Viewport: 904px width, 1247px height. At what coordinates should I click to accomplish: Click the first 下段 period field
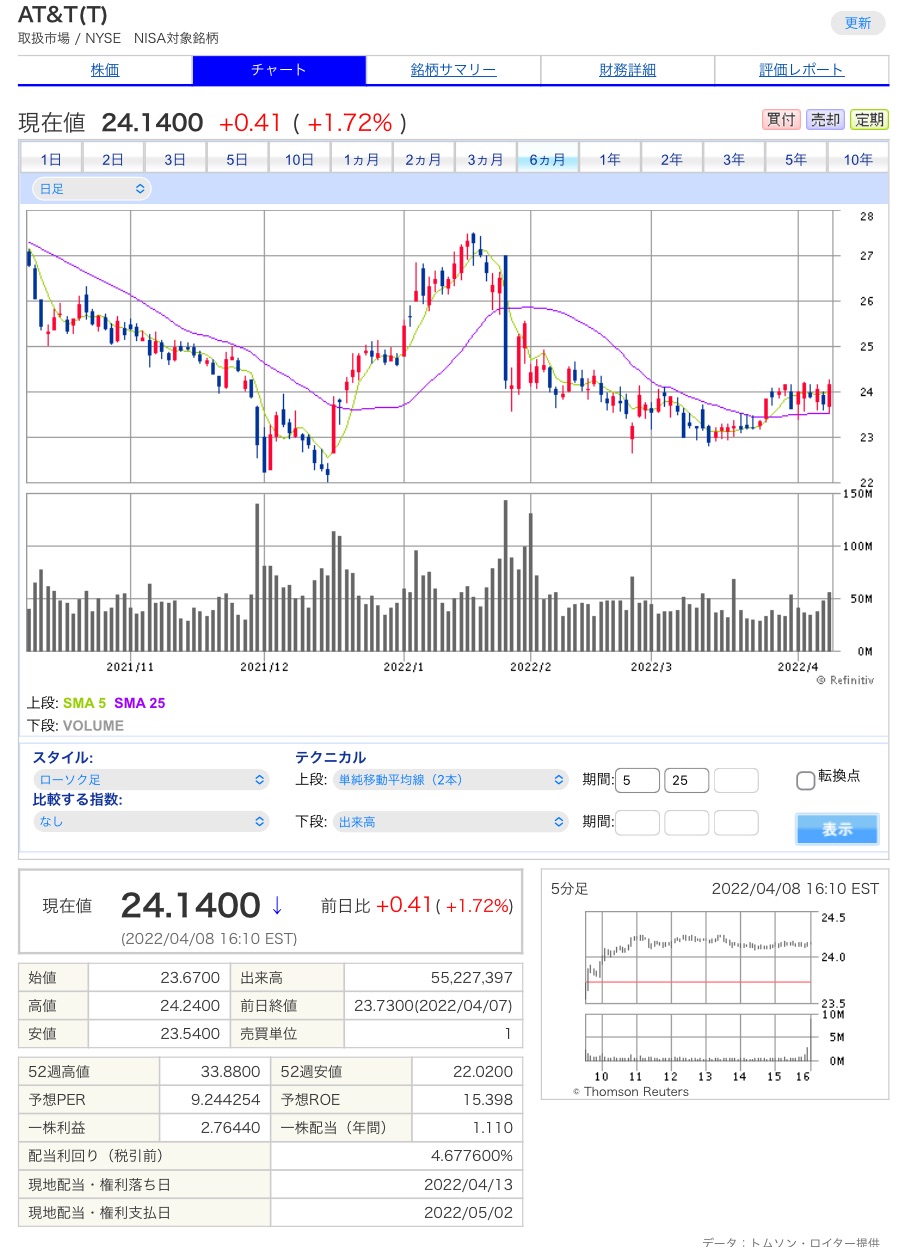click(x=638, y=822)
